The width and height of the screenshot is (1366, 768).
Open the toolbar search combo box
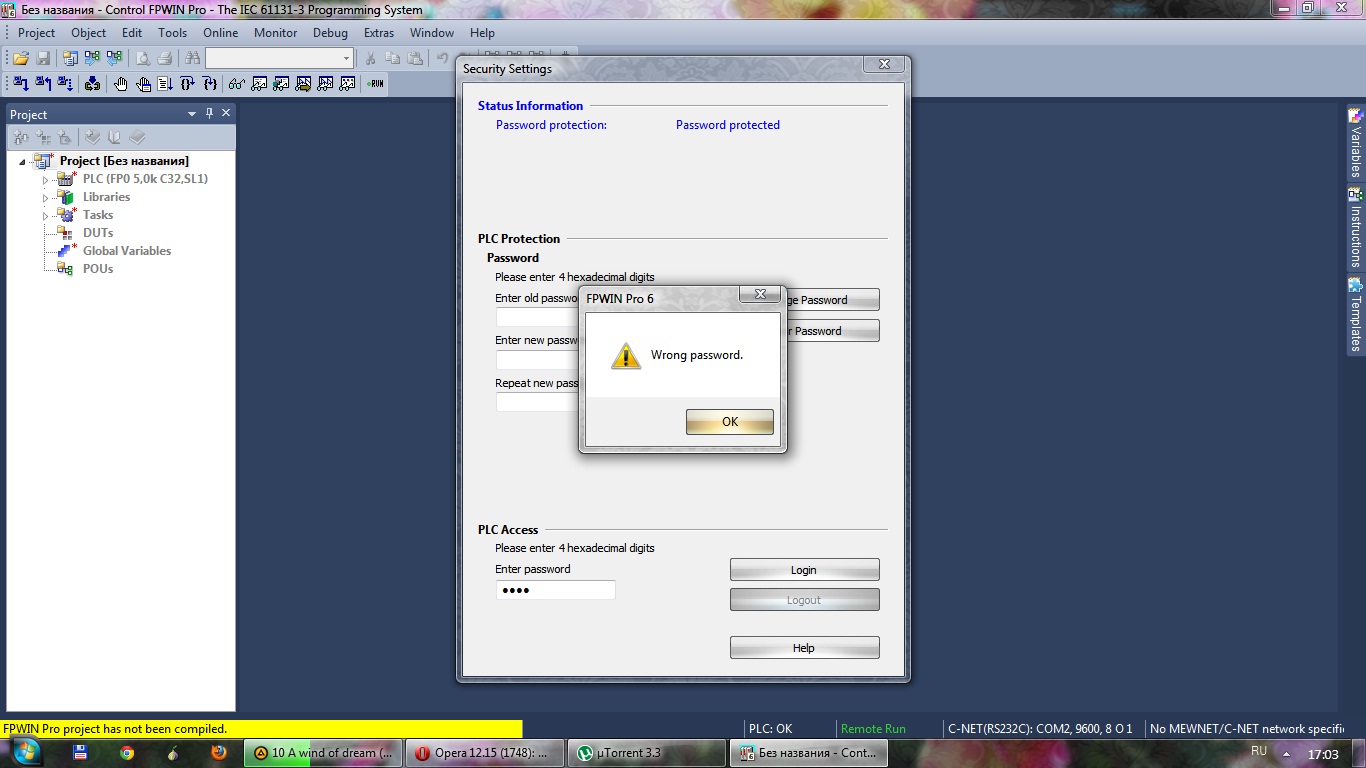pyautogui.click(x=279, y=59)
